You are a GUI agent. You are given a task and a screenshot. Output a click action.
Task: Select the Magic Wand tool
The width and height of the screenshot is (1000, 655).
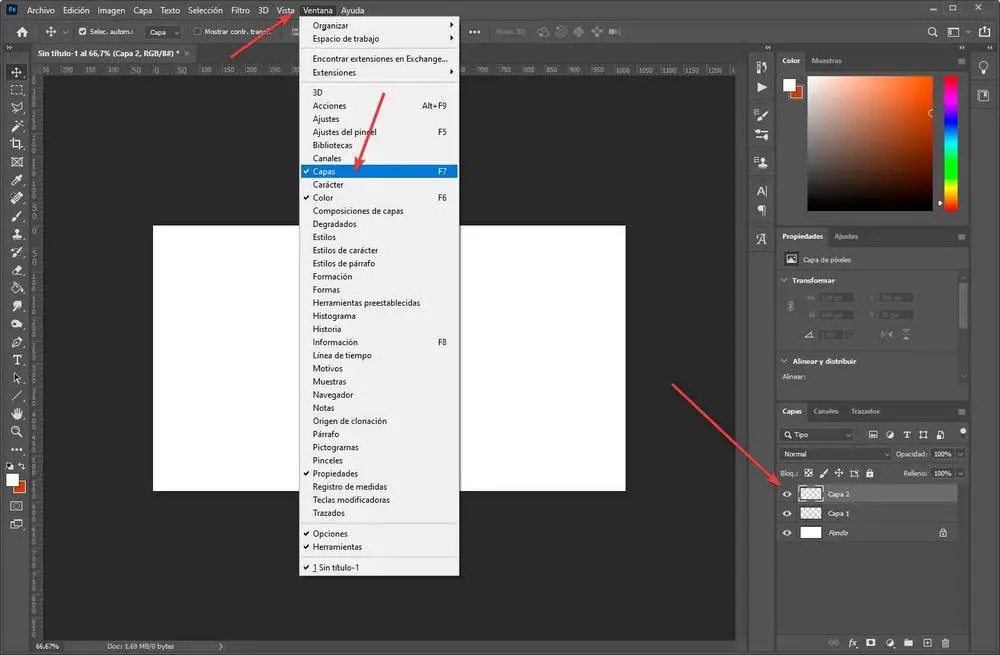(17, 126)
